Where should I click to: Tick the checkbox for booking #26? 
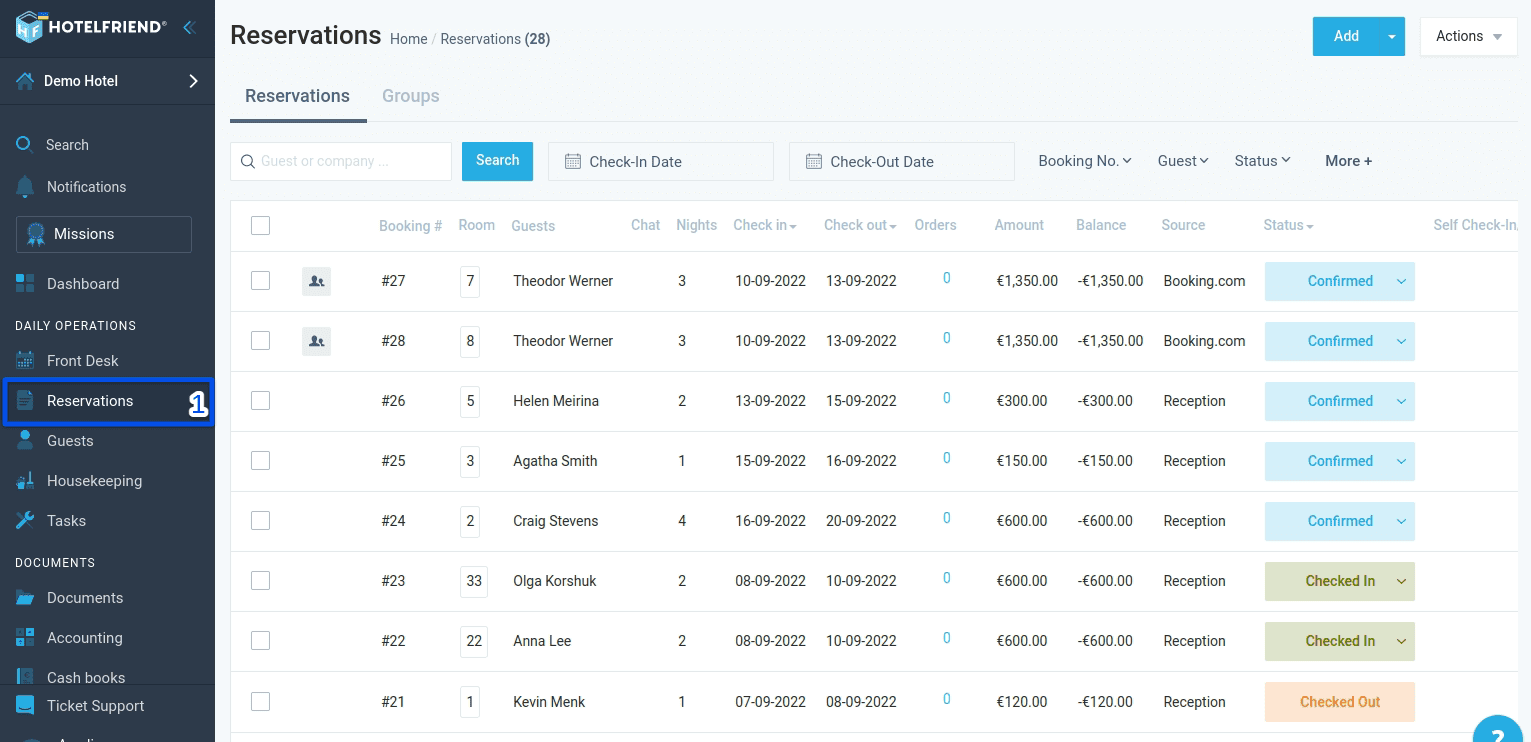coord(260,401)
